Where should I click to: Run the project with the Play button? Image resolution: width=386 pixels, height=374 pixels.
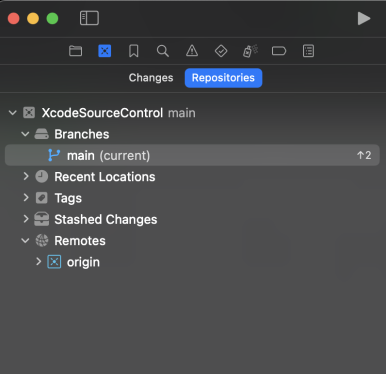(x=364, y=18)
